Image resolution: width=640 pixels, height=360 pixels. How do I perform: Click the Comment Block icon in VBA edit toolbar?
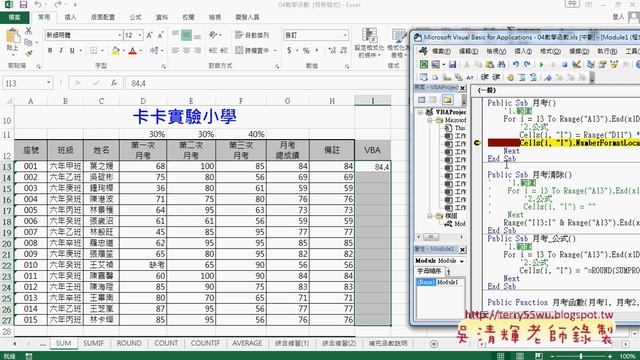pos(522,77)
